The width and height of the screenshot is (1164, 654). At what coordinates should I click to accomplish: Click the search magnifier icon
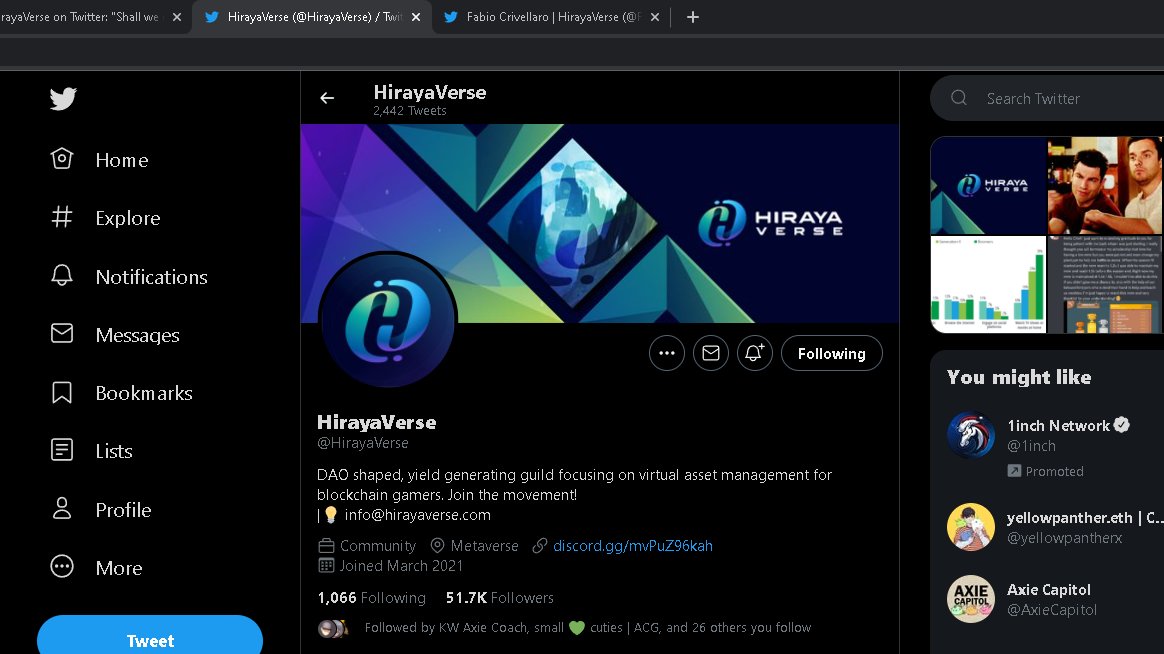coord(958,98)
